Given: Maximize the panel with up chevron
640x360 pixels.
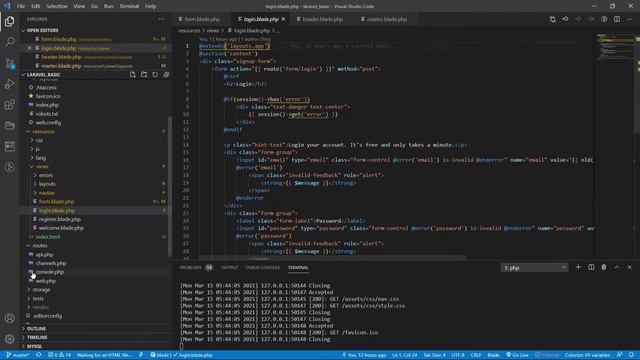Looking at the screenshot, I should pyautogui.click(x=617, y=267).
